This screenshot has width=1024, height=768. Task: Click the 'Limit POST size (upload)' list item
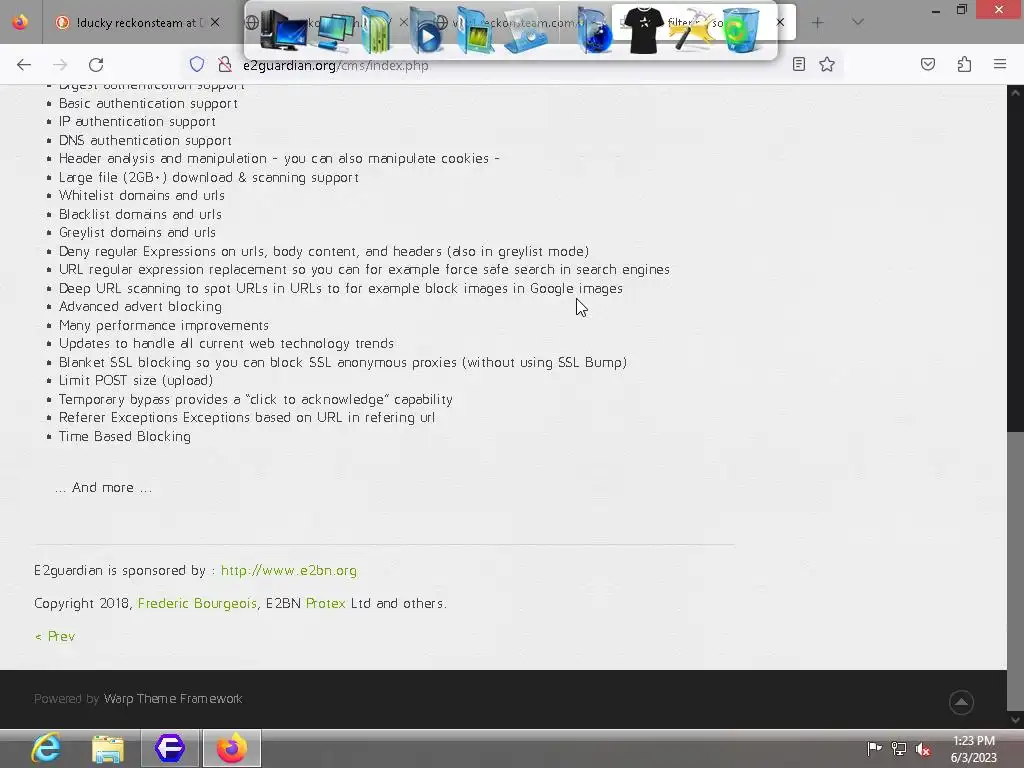(136, 381)
